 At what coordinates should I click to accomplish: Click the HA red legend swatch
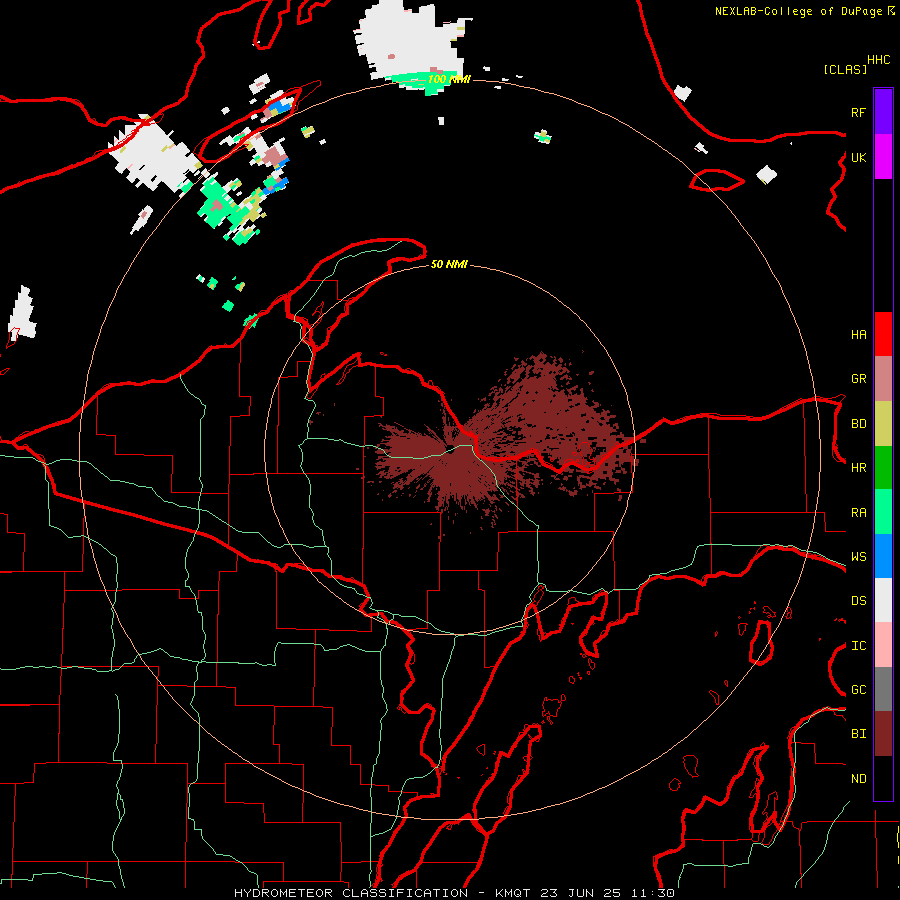click(883, 334)
